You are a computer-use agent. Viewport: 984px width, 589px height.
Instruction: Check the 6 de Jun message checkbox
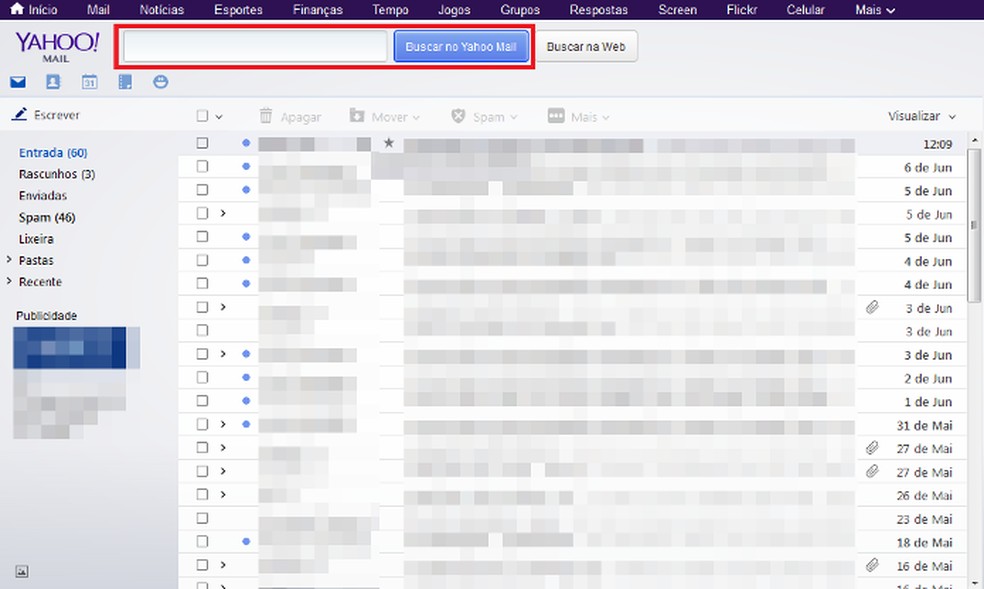click(202, 166)
